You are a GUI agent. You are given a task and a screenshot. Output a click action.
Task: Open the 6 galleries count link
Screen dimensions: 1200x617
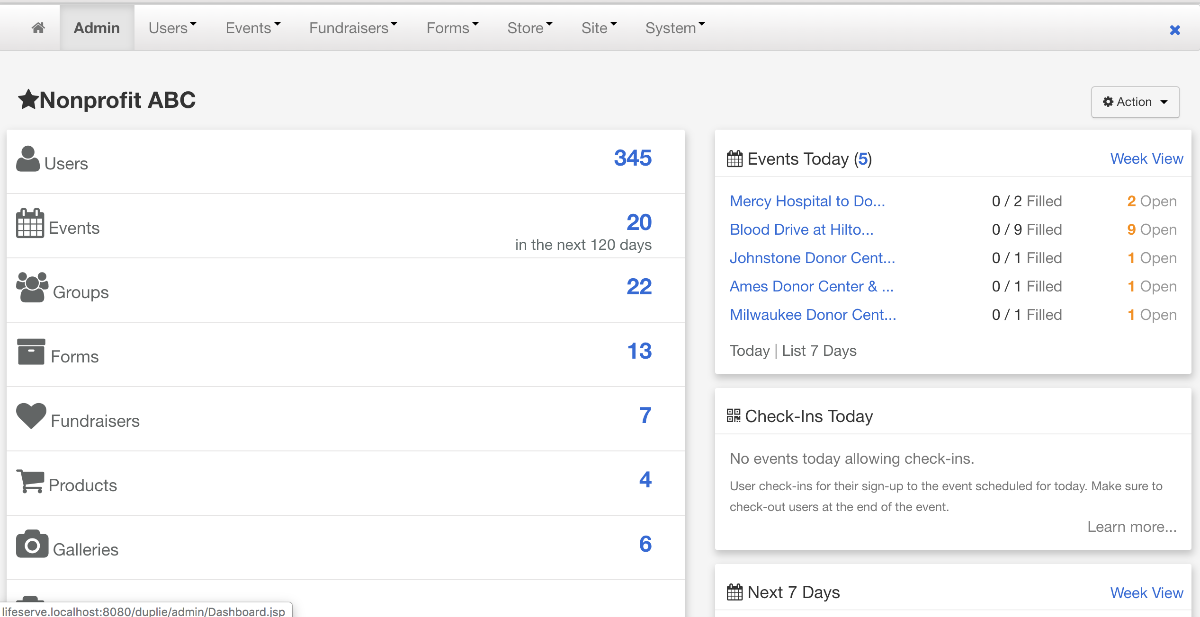(646, 544)
